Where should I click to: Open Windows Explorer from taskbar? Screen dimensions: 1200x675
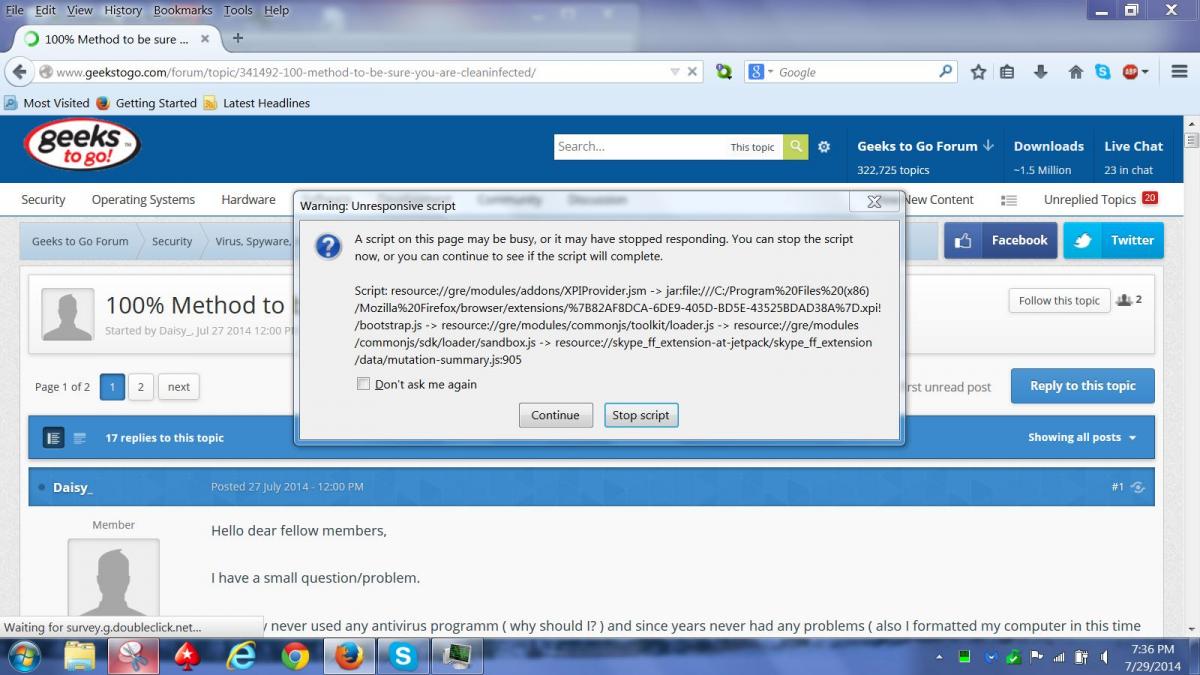click(x=80, y=656)
